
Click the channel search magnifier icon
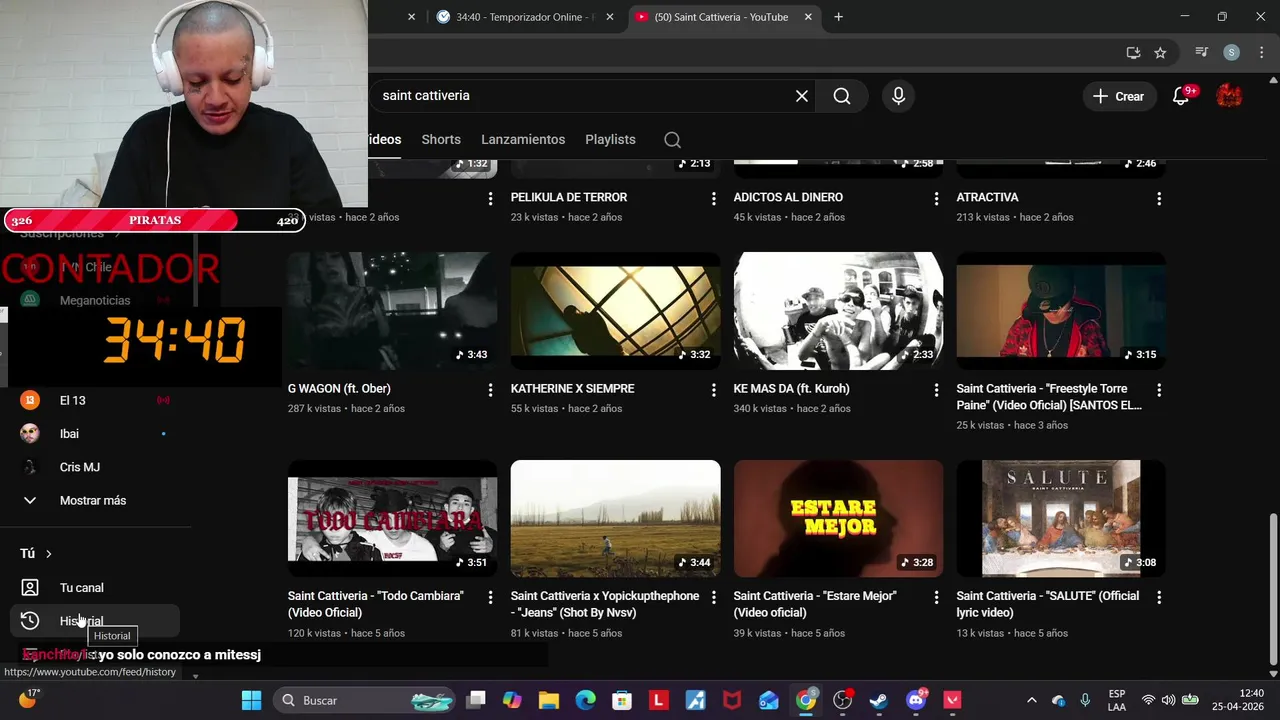(673, 140)
